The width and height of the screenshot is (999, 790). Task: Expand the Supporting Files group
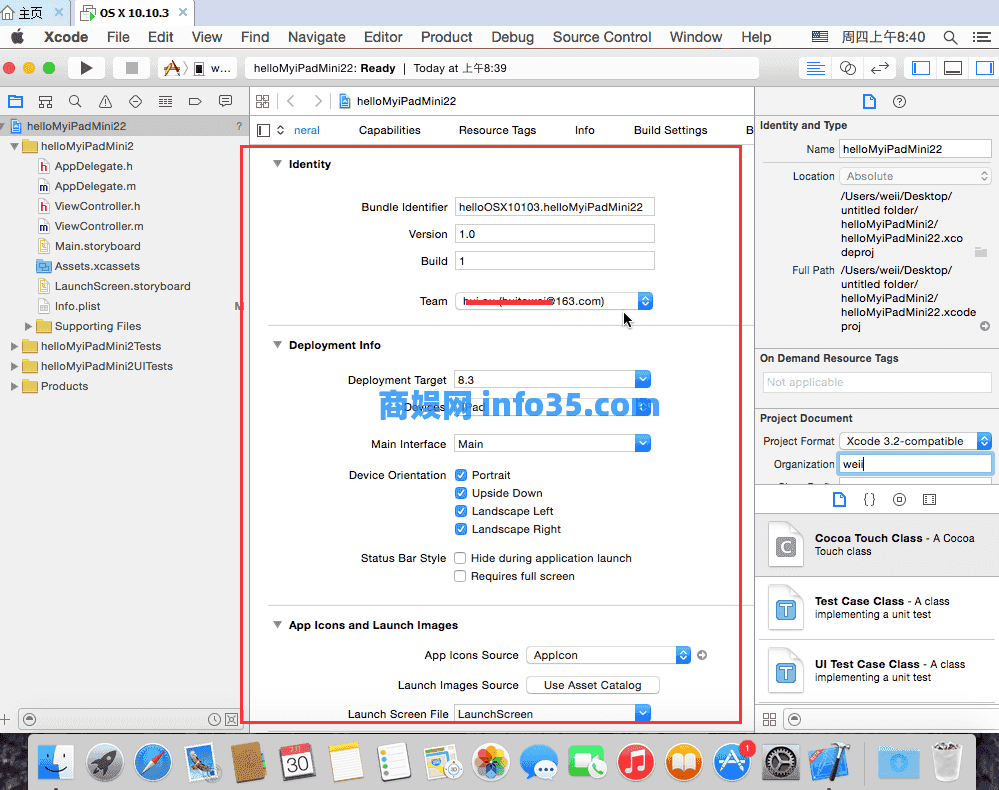tap(28, 326)
